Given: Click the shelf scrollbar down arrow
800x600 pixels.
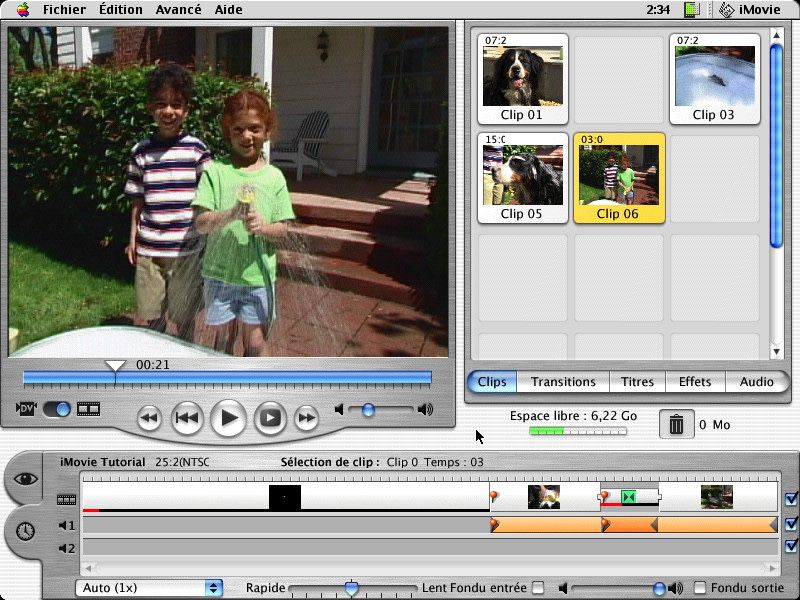Looking at the screenshot, I should click(776, 352).
